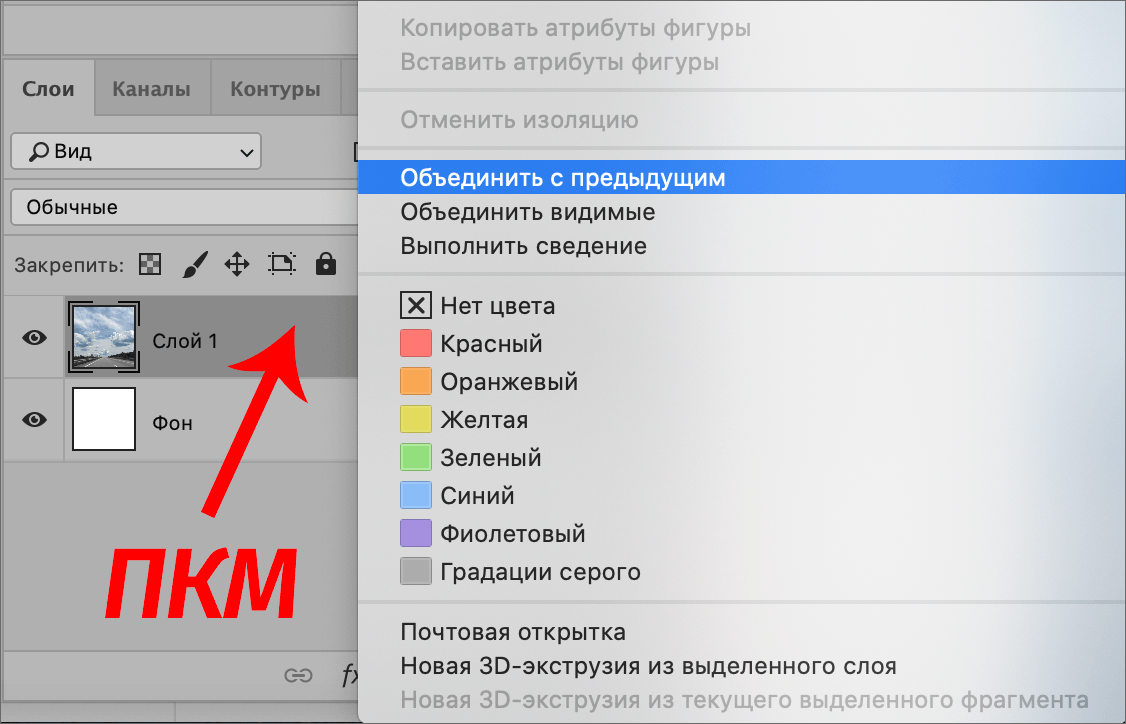Click the lock position move icon

(x=237, y=263)
